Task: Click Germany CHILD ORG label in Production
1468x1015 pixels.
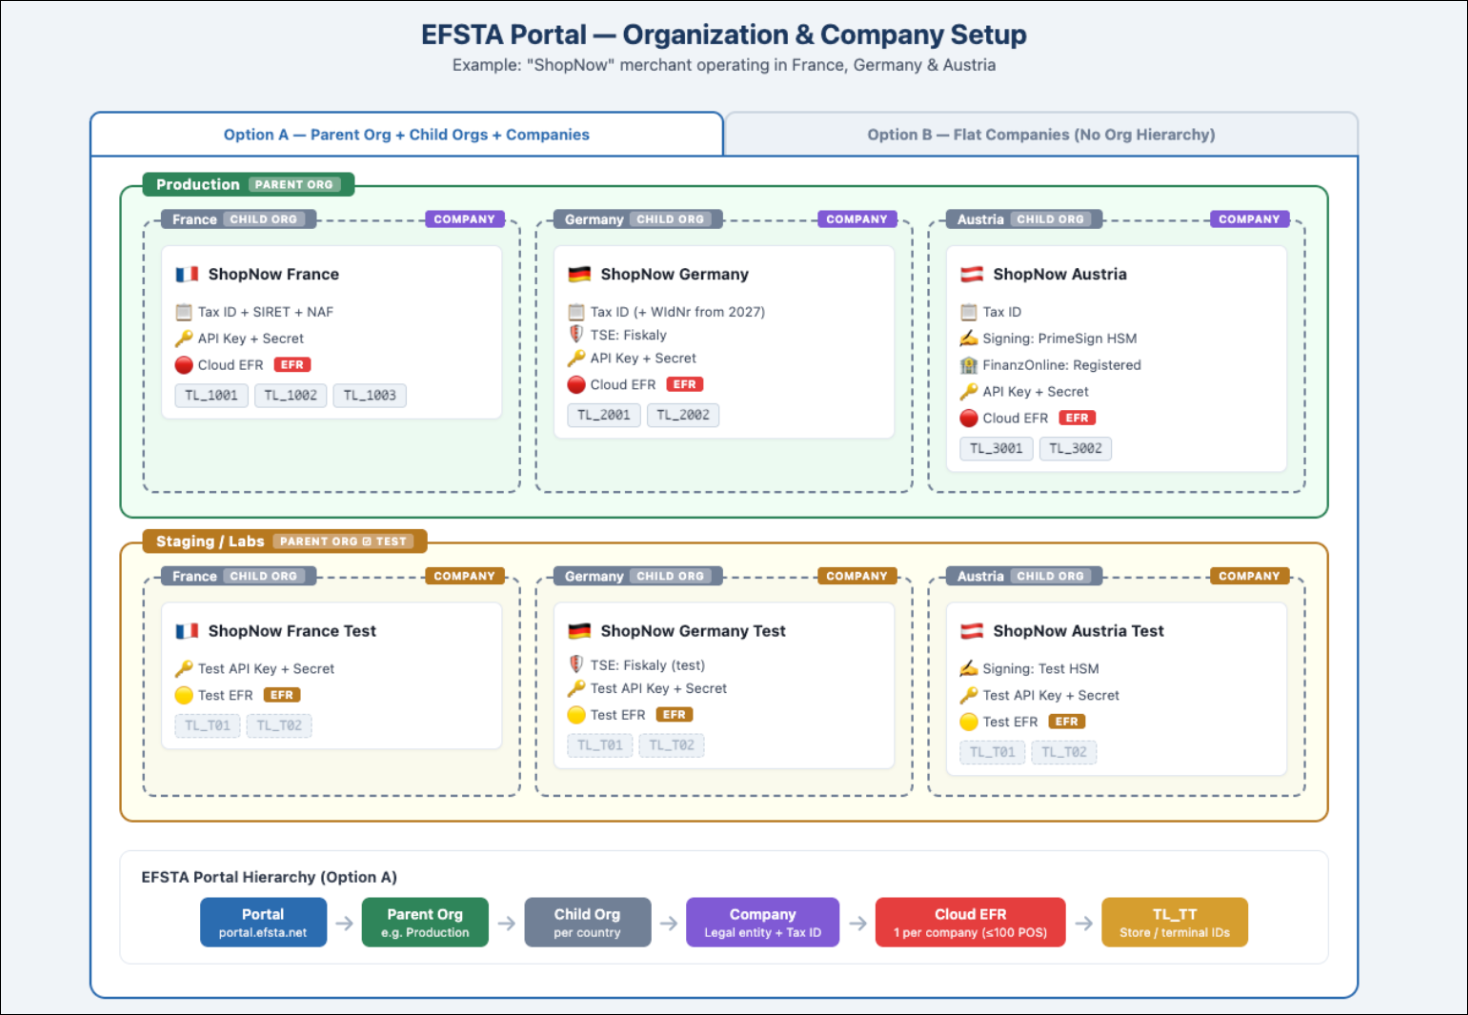Action: 638,219
